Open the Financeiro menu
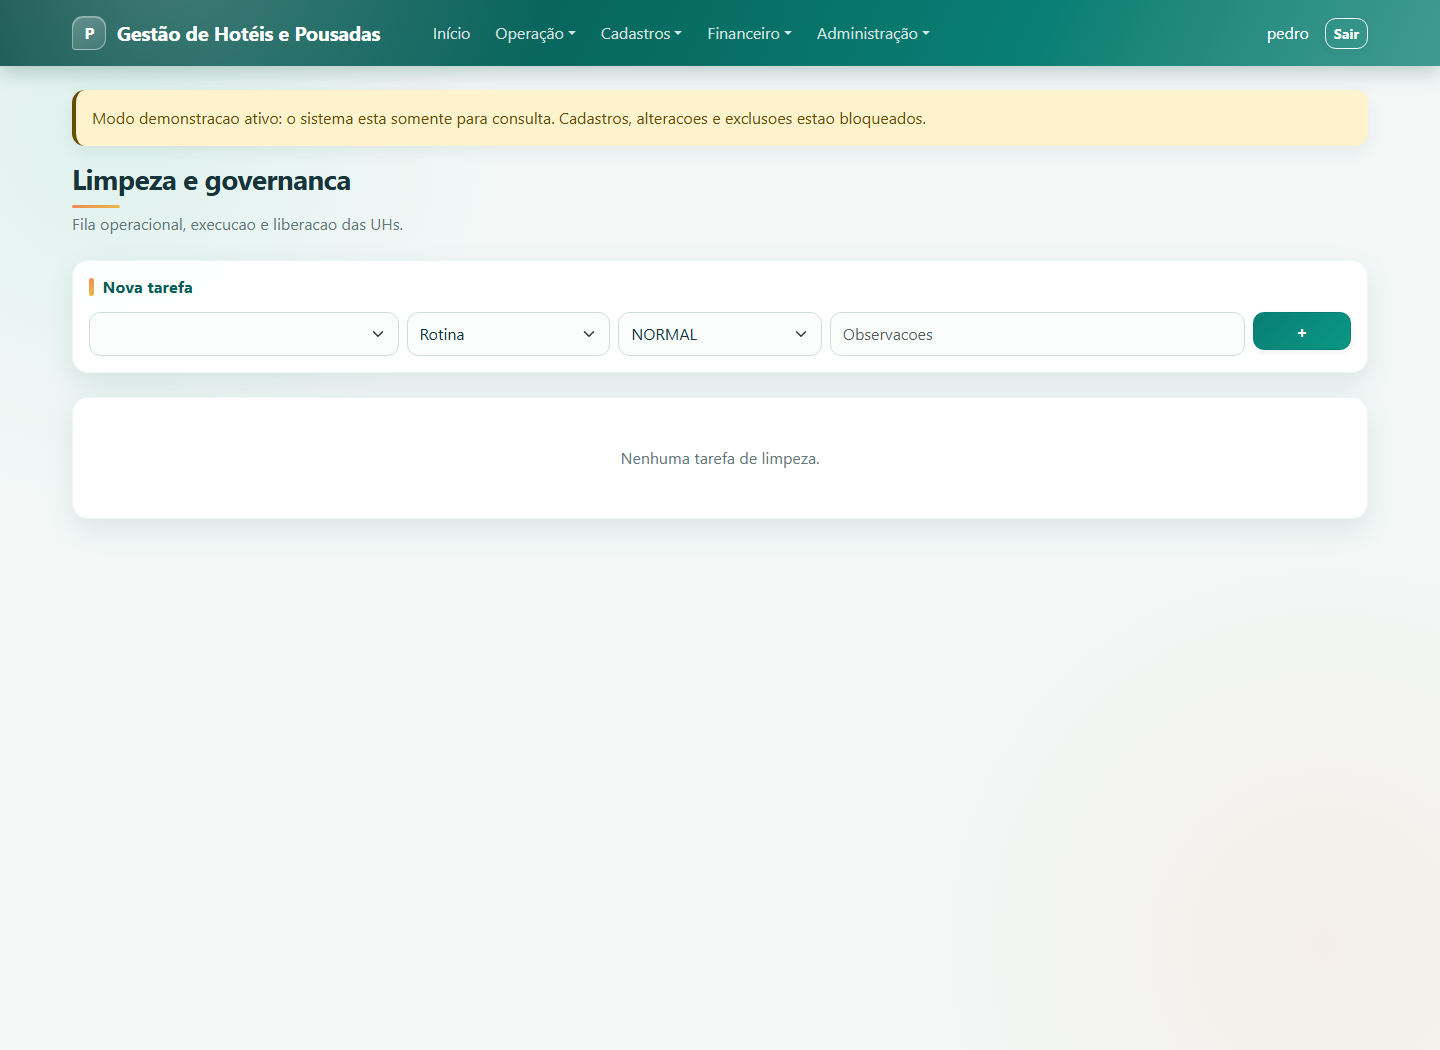 click(749, 33)
